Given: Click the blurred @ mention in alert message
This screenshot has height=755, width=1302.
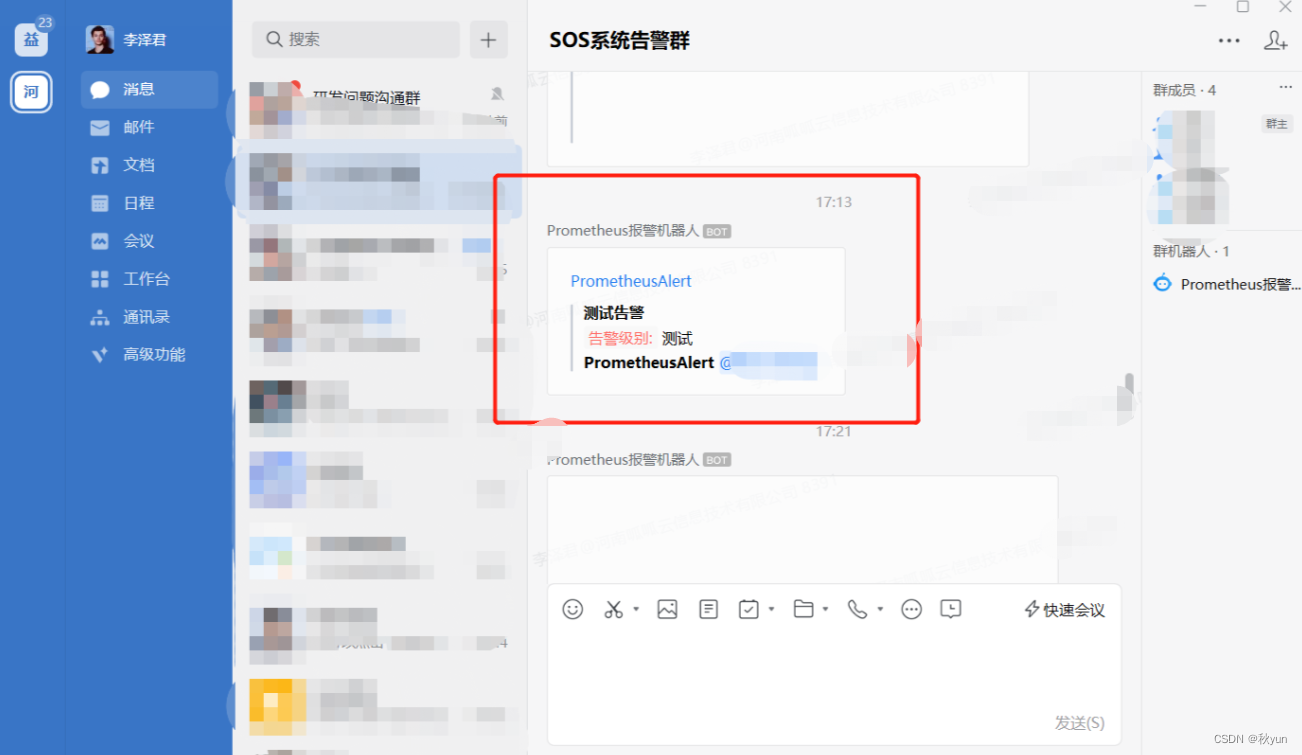Looking at the screenshot, I should tap(769, 363).
